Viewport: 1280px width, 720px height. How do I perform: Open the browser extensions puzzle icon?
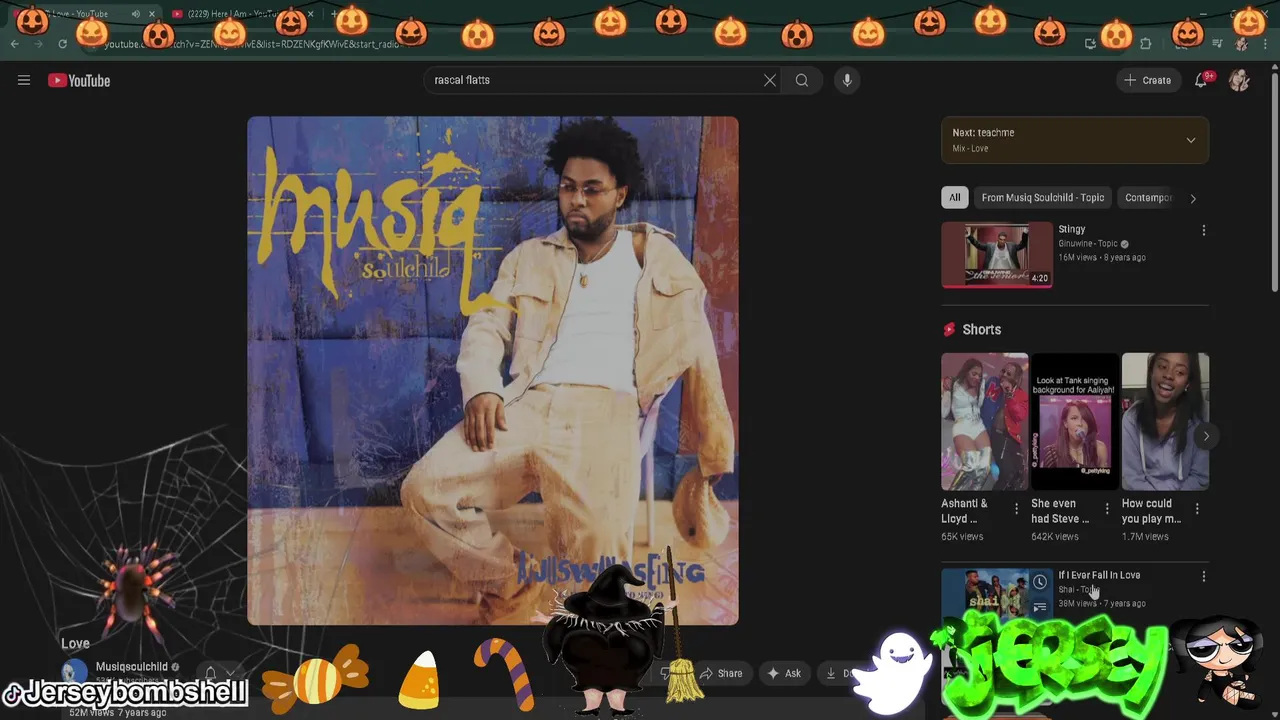[x=1146, y=44]
